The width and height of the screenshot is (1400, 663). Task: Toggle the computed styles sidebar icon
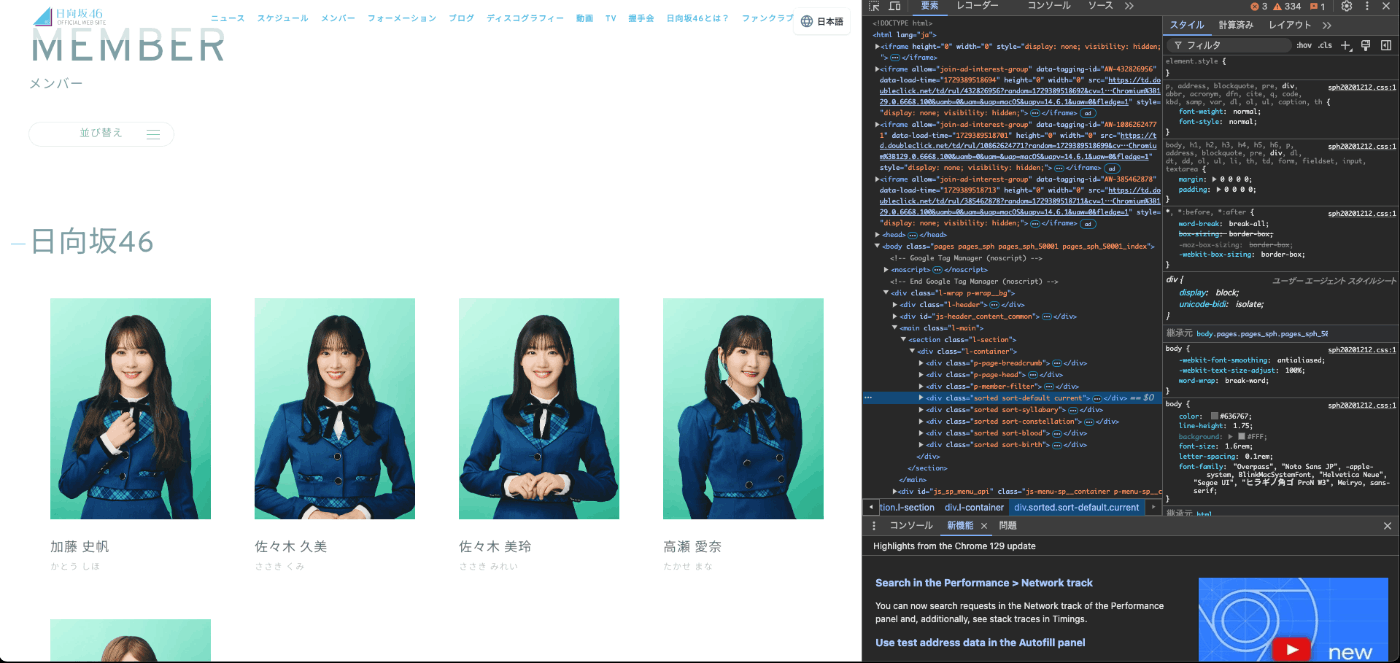coord(1386,45)
